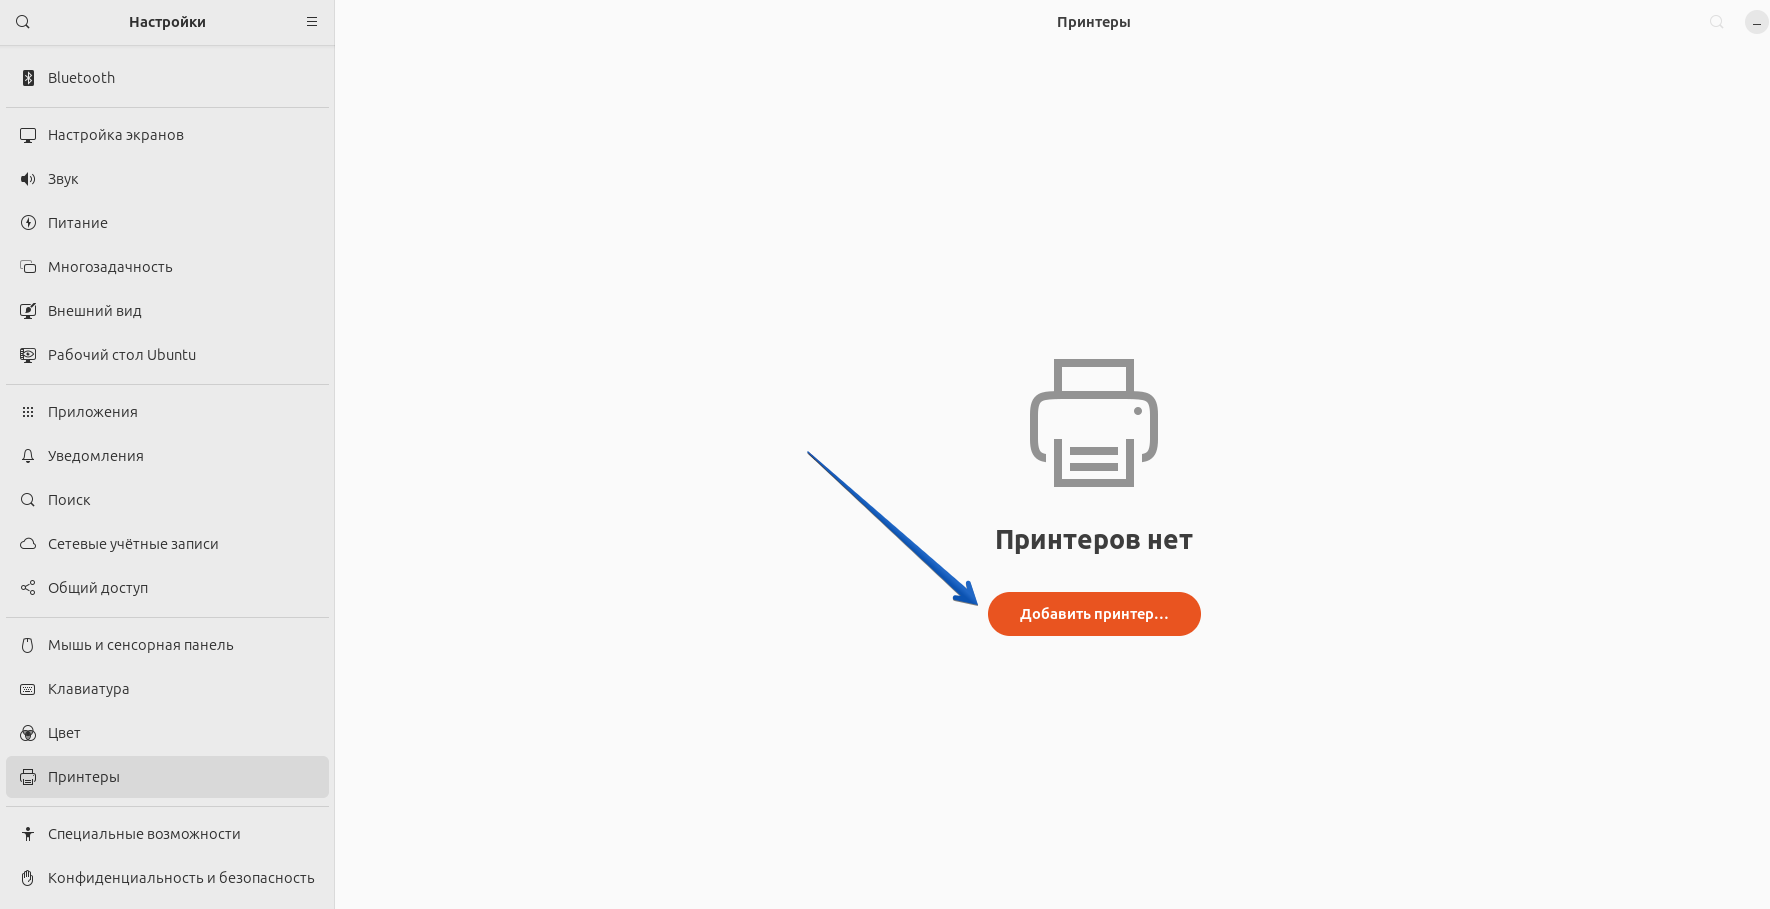Open Специальные возможности settings
The image size is (1770, 909).
pyautogui.click(x=144, y=834)
